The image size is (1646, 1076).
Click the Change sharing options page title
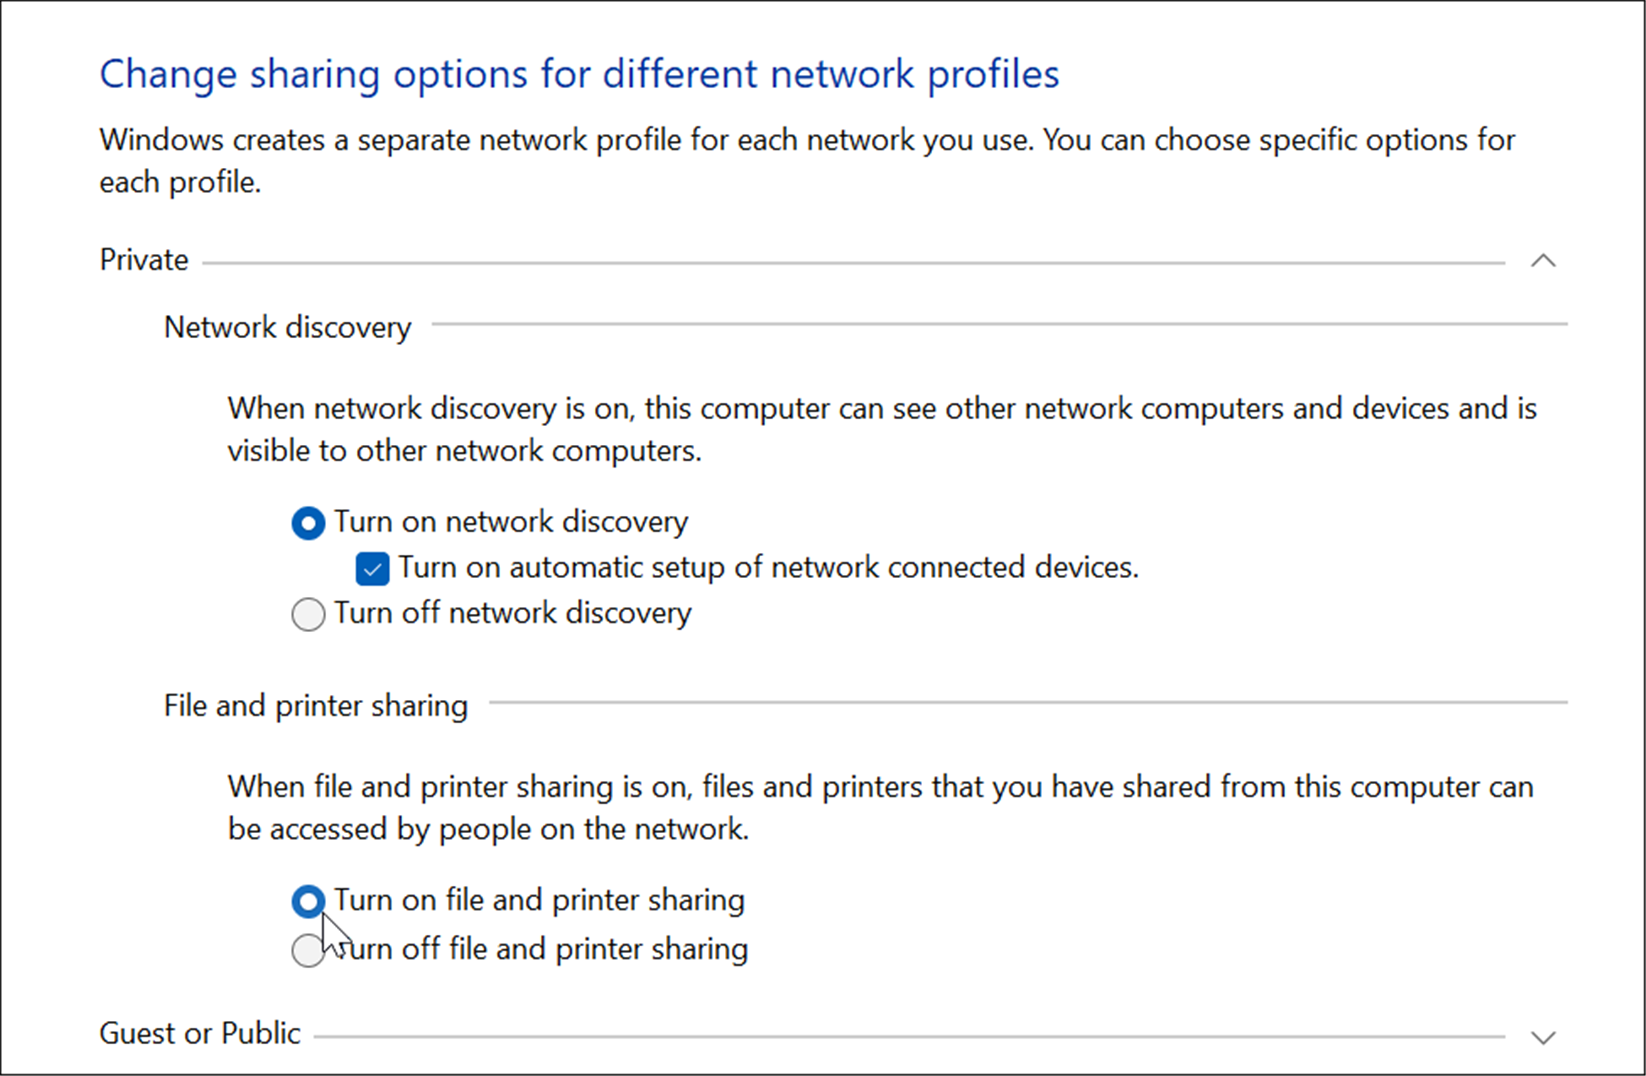click(x=578, y=74)
